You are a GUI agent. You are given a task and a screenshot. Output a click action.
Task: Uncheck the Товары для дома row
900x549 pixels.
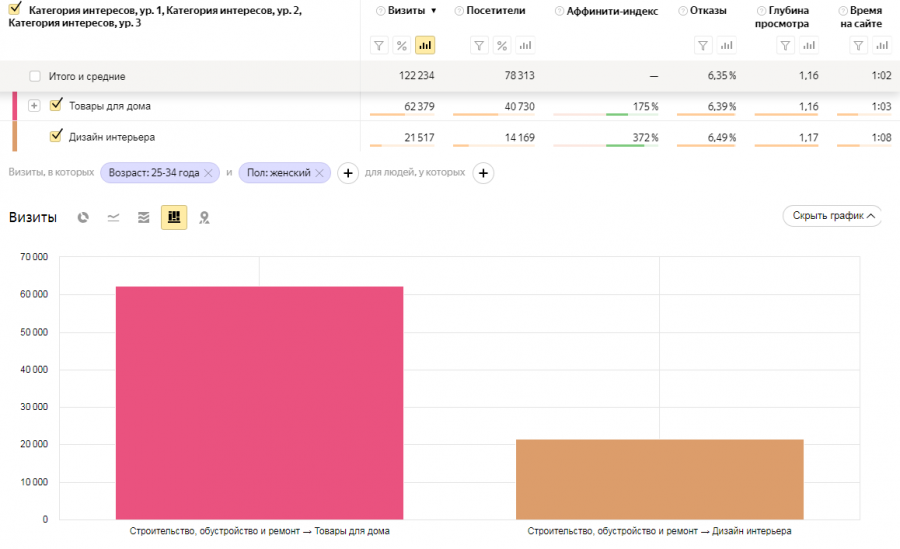coord(57,105)
